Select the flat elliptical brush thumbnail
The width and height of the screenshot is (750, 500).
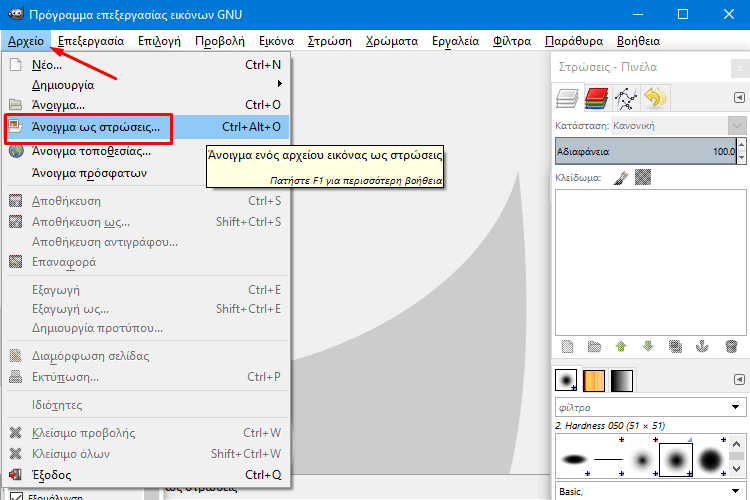574,460
